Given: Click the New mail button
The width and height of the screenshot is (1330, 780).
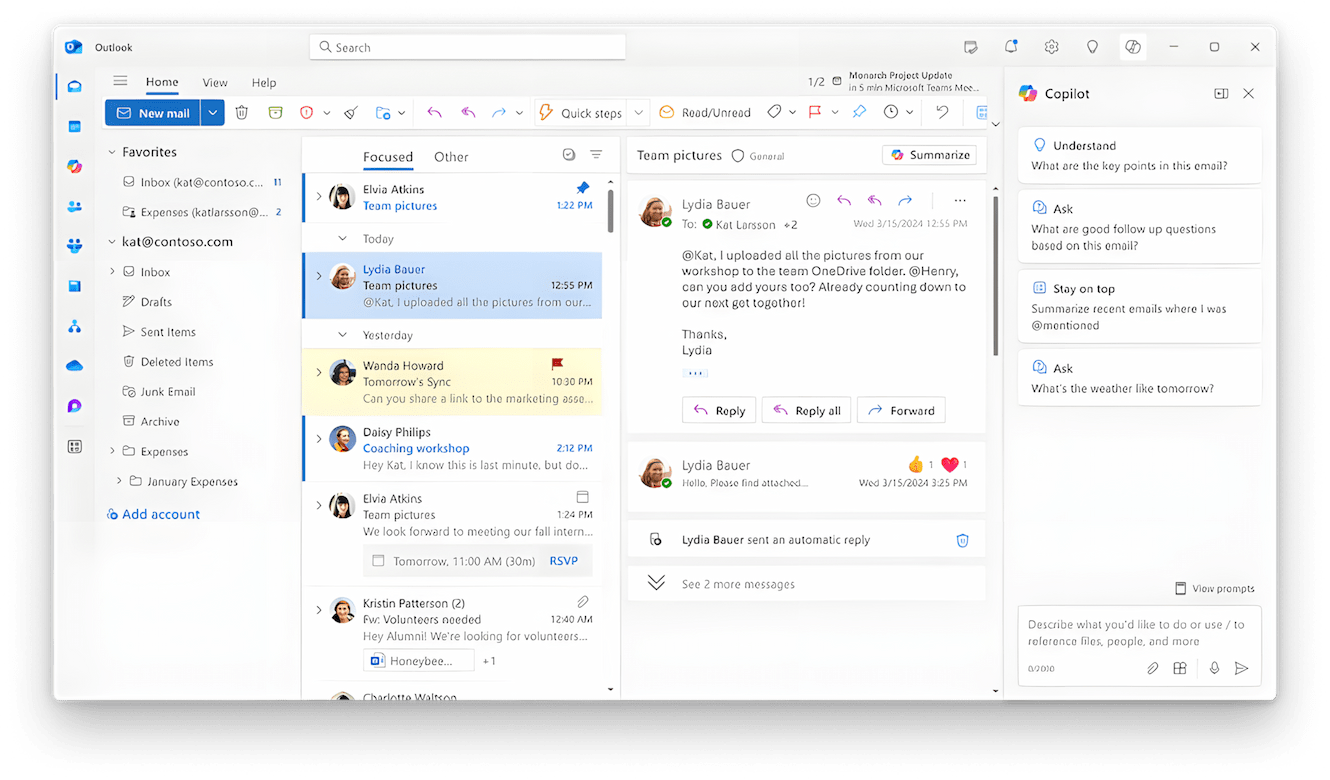Looking at the screenshot, I should (x=153, y=113).
